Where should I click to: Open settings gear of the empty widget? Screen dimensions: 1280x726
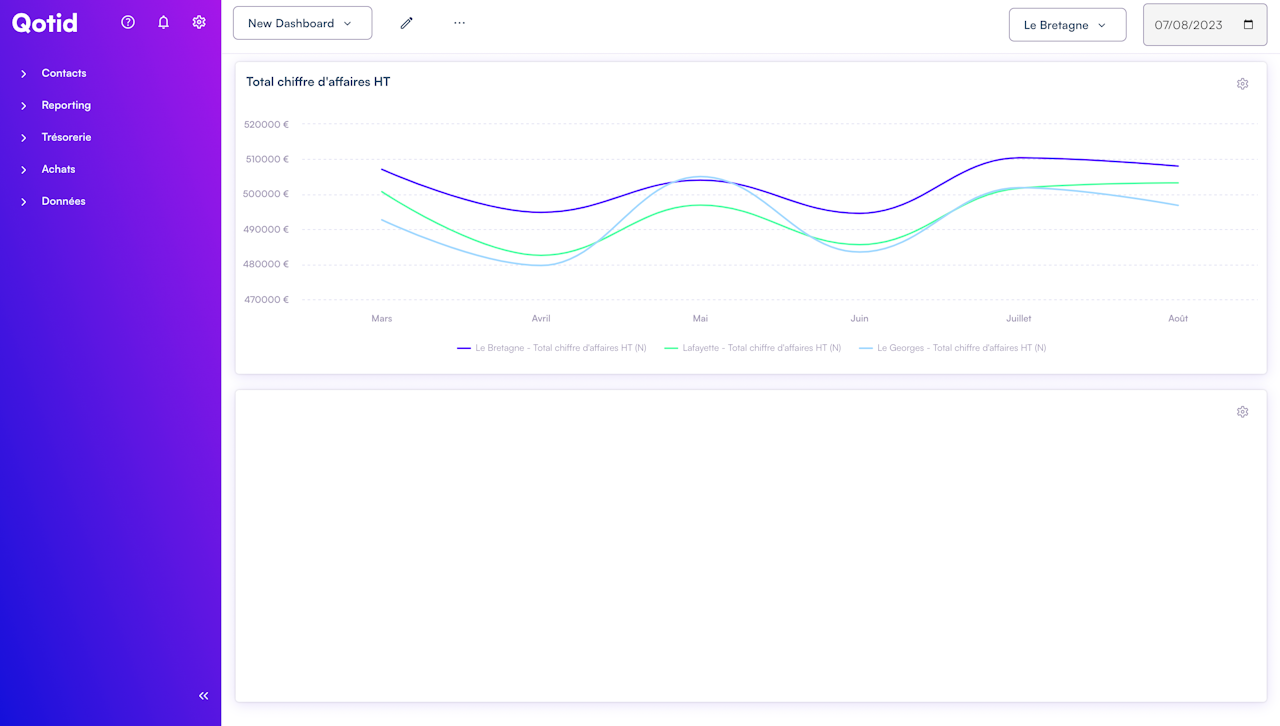pos(1242,412)
